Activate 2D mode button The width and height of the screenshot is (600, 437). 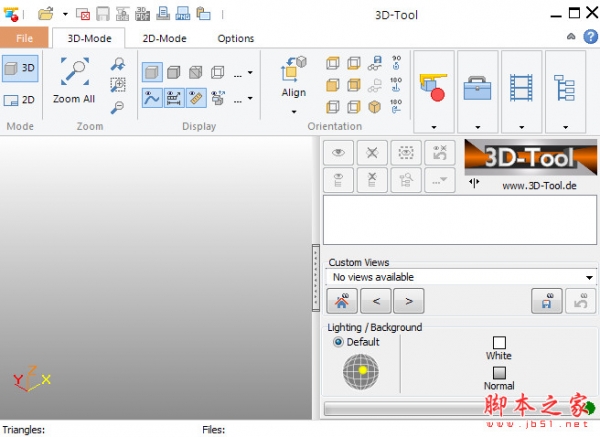(x=20, y=100)
